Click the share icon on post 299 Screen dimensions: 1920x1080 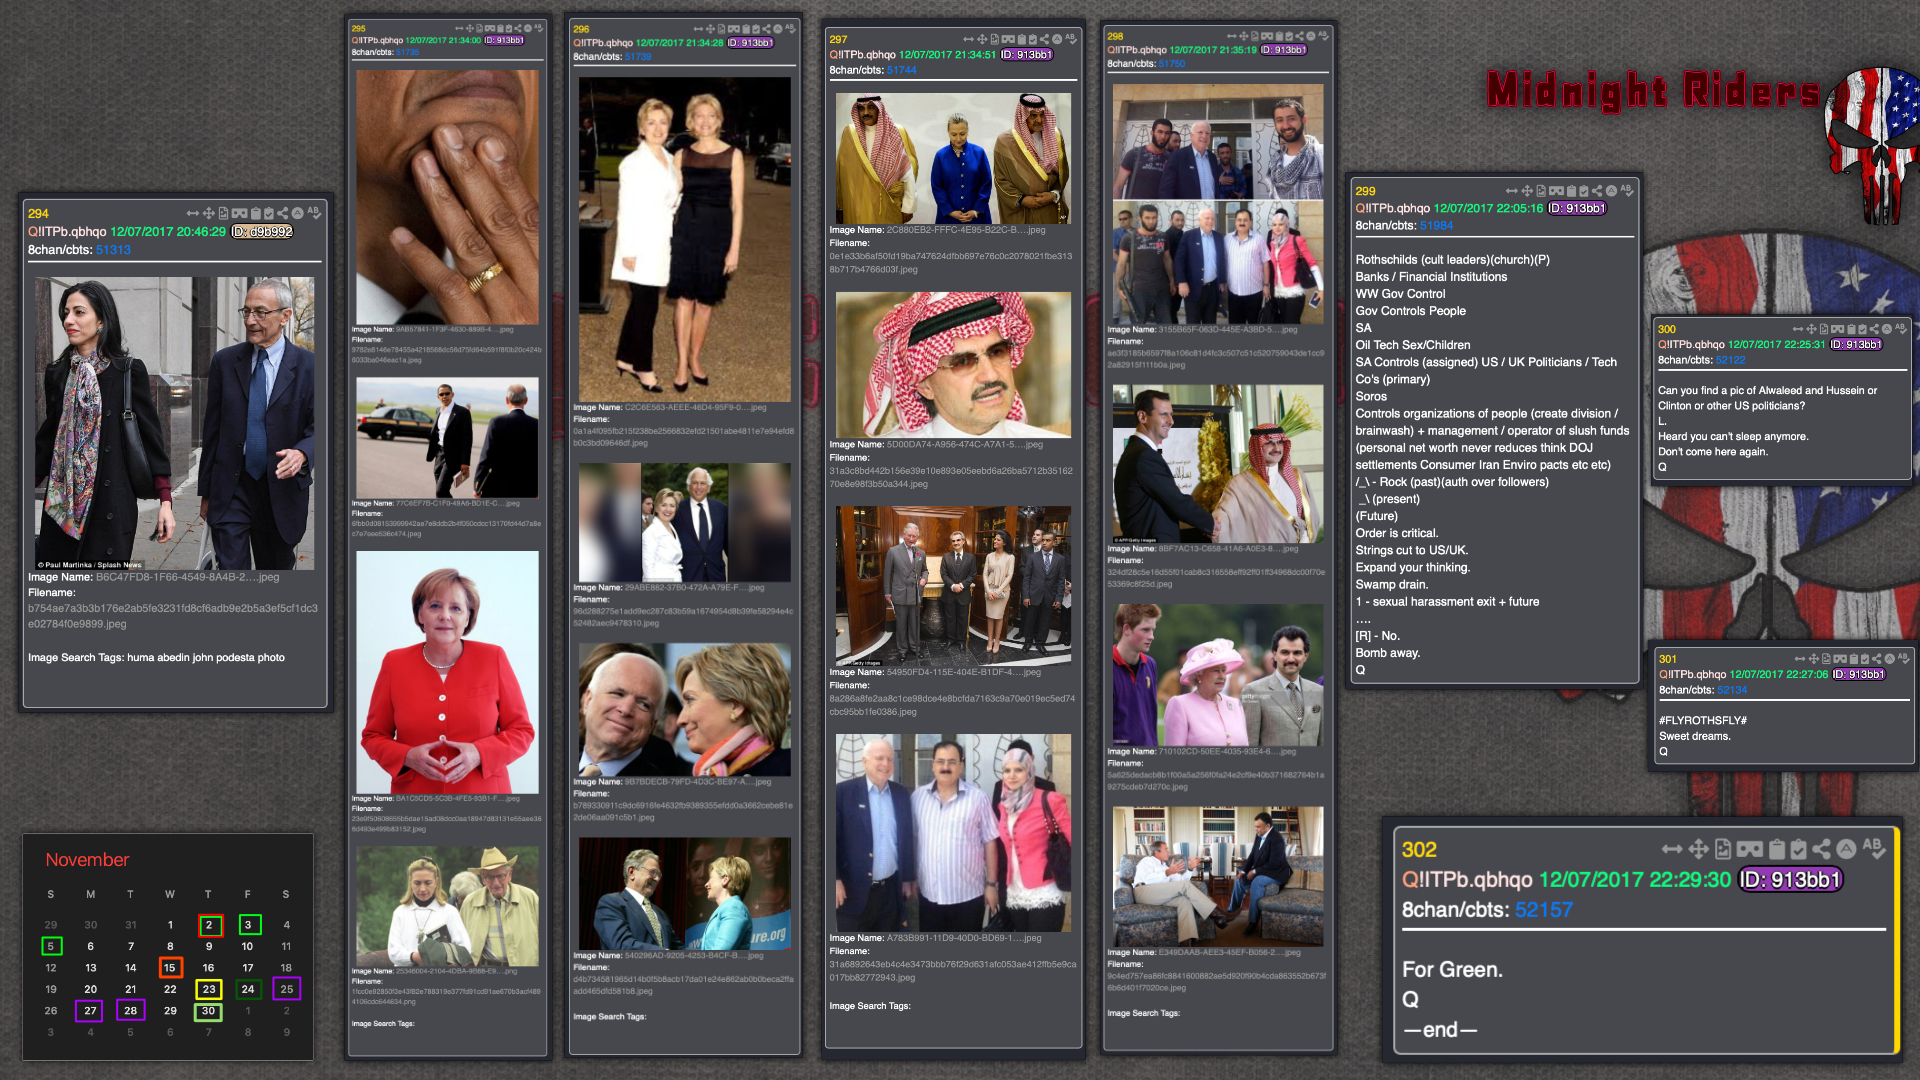point(1597,191)
